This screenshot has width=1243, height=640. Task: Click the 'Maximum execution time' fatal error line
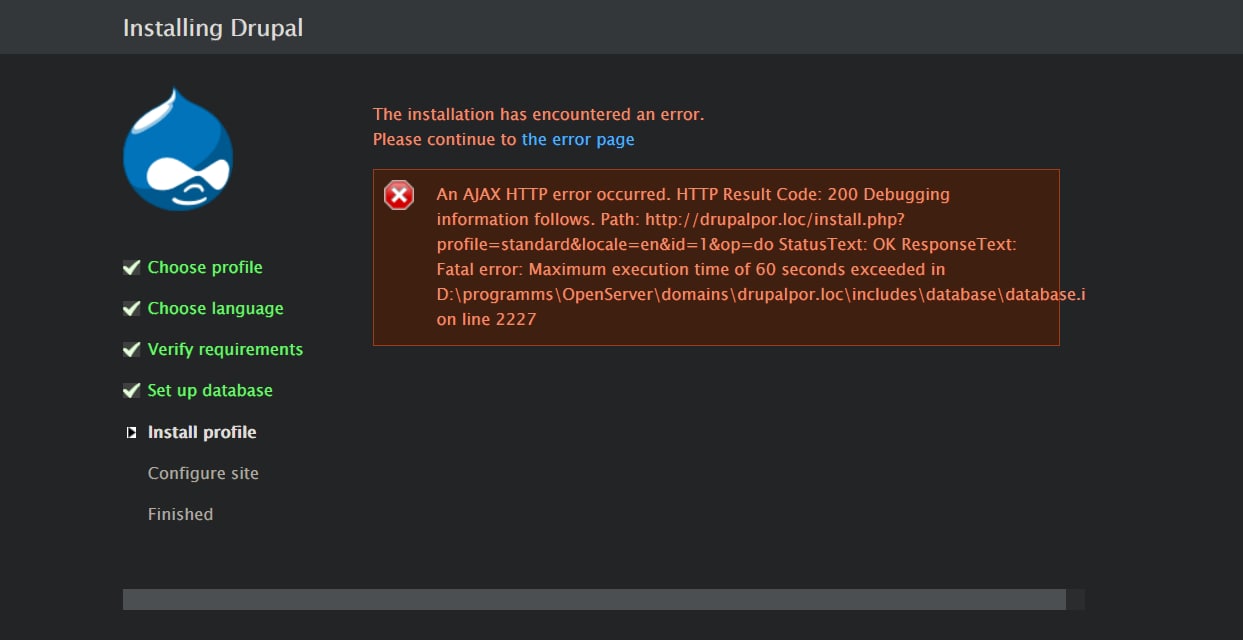(x=691, y=269)
